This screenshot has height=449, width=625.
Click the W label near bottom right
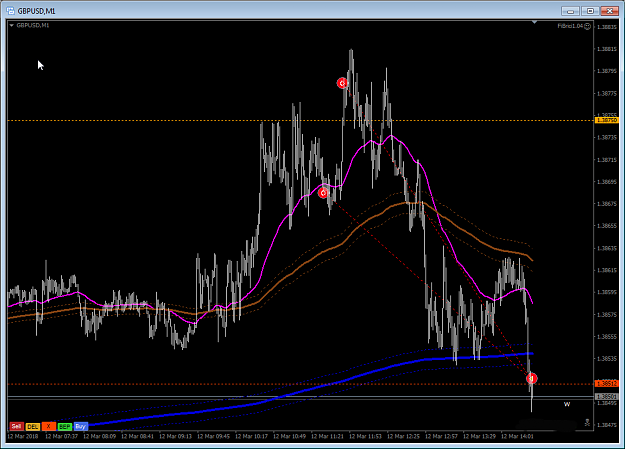point(567,404)
